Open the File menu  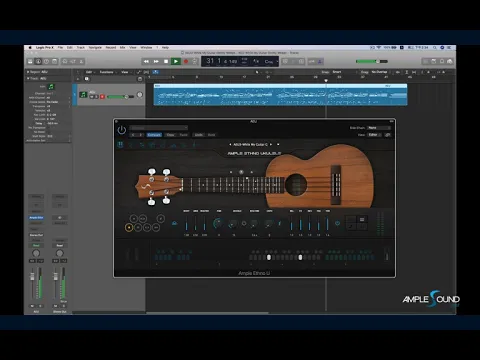pyautogui.click(x=60, y=48)
